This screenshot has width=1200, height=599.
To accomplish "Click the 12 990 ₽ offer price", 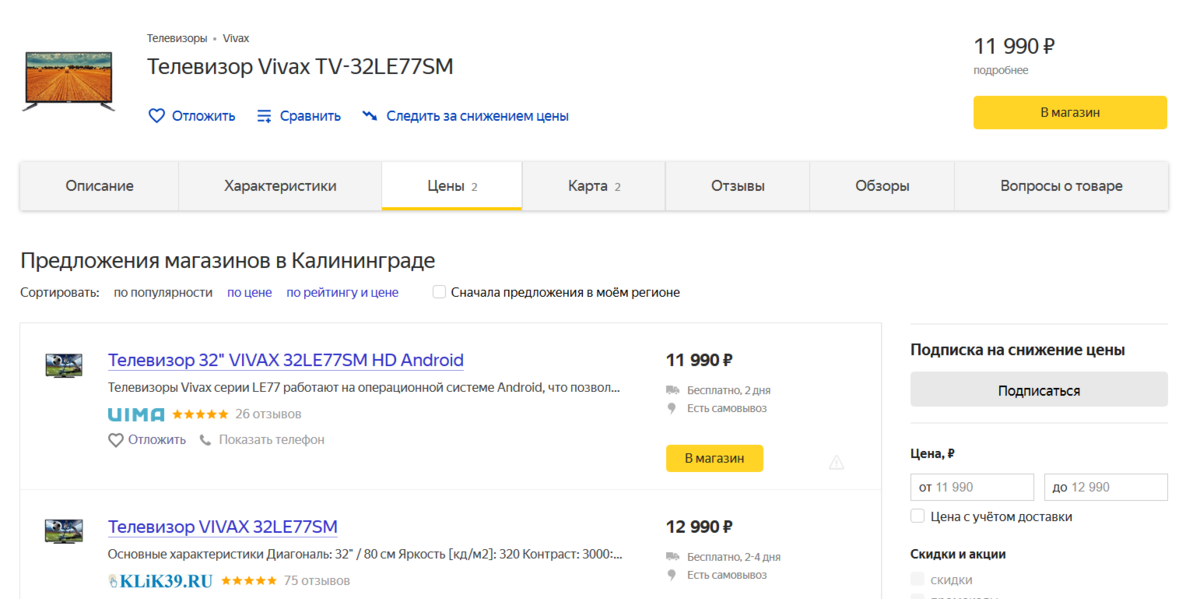I will [x=699, y=527].
